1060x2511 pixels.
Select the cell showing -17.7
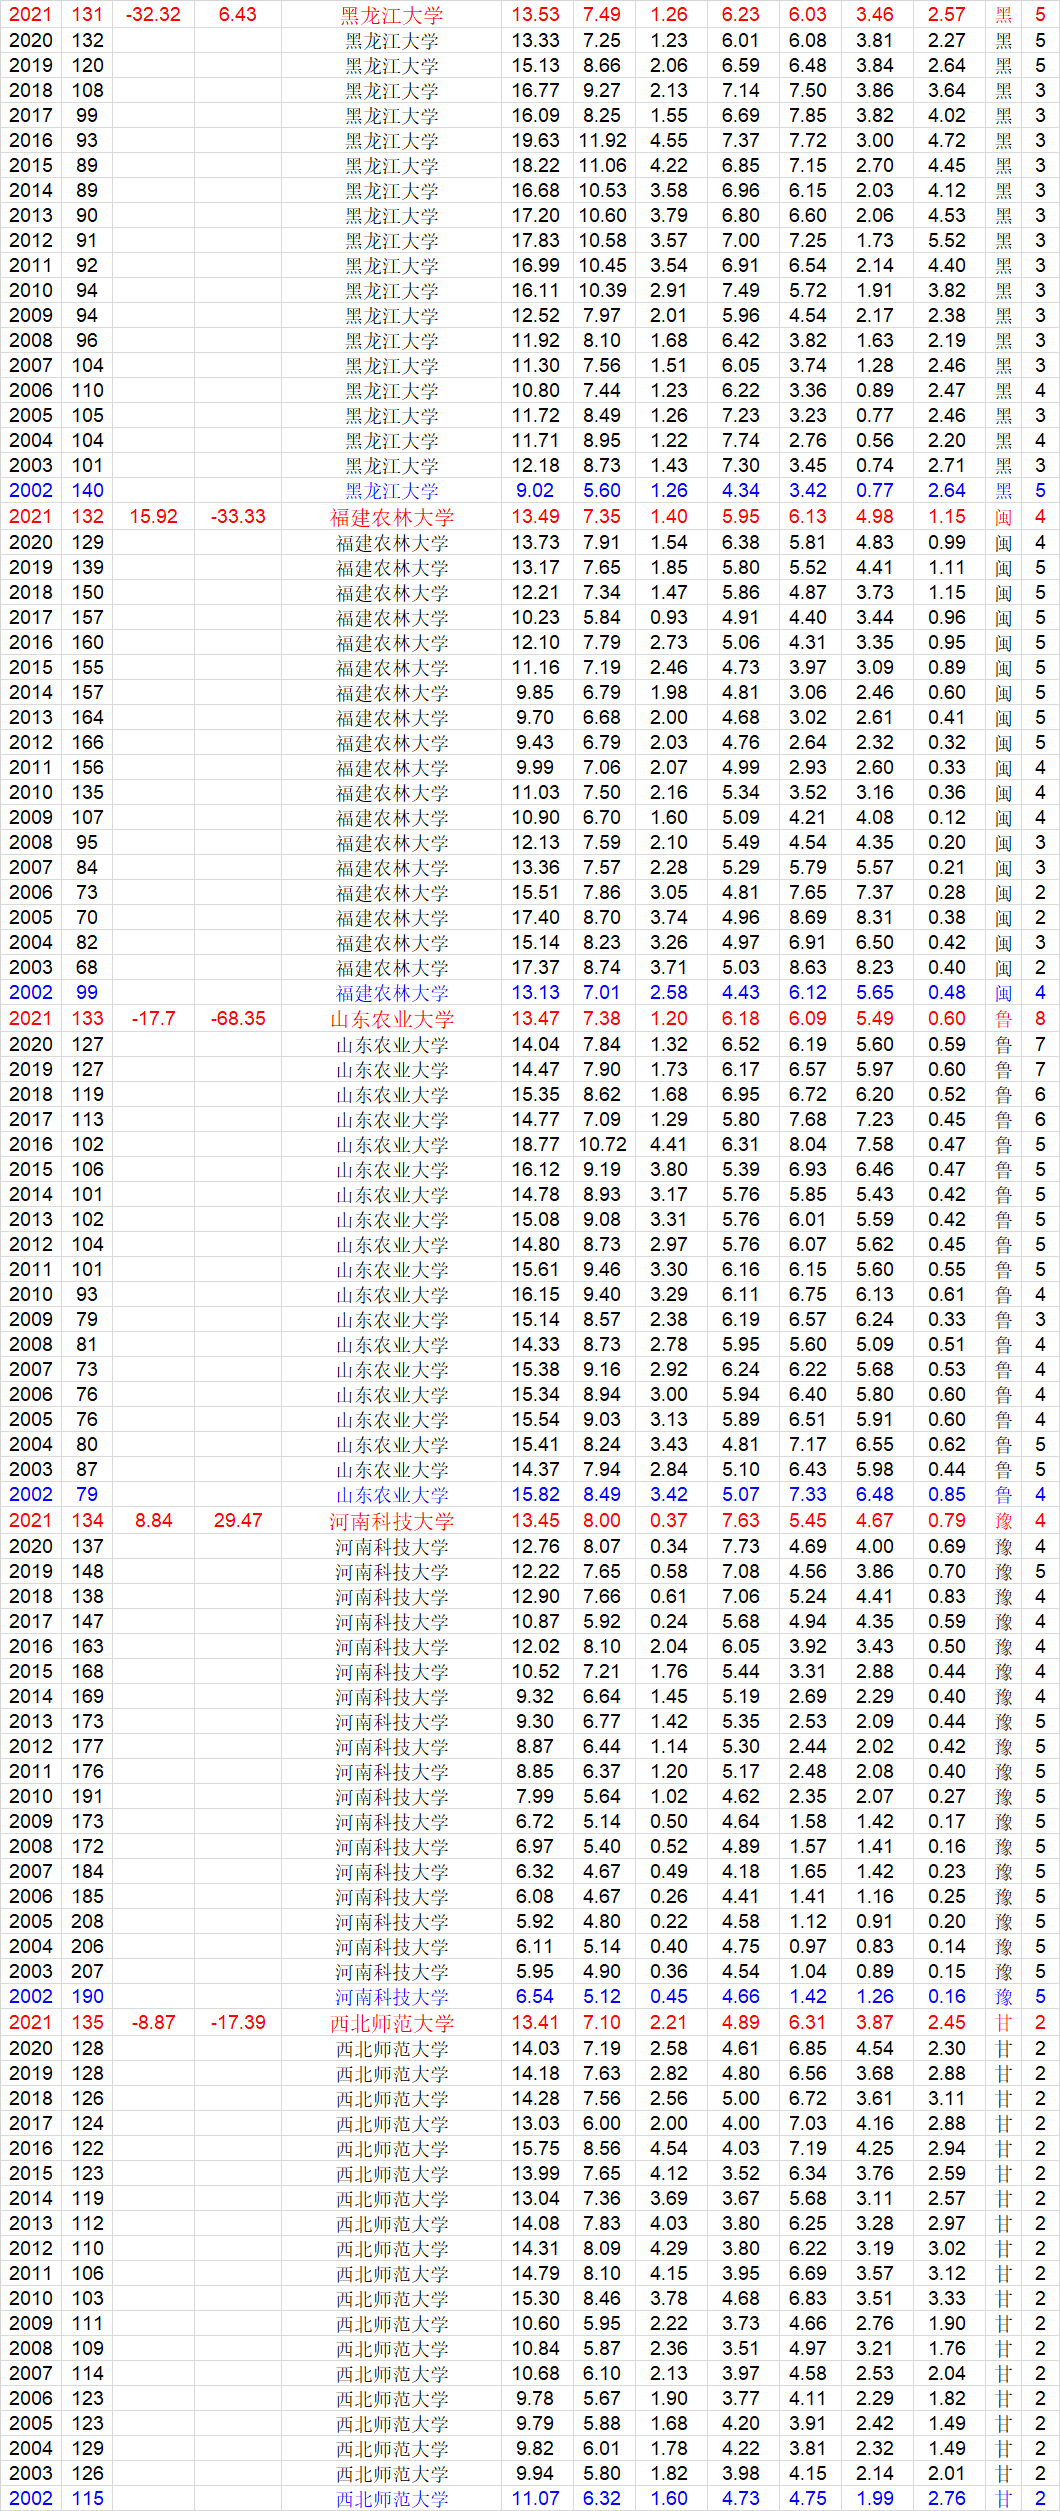[153, 1018]
